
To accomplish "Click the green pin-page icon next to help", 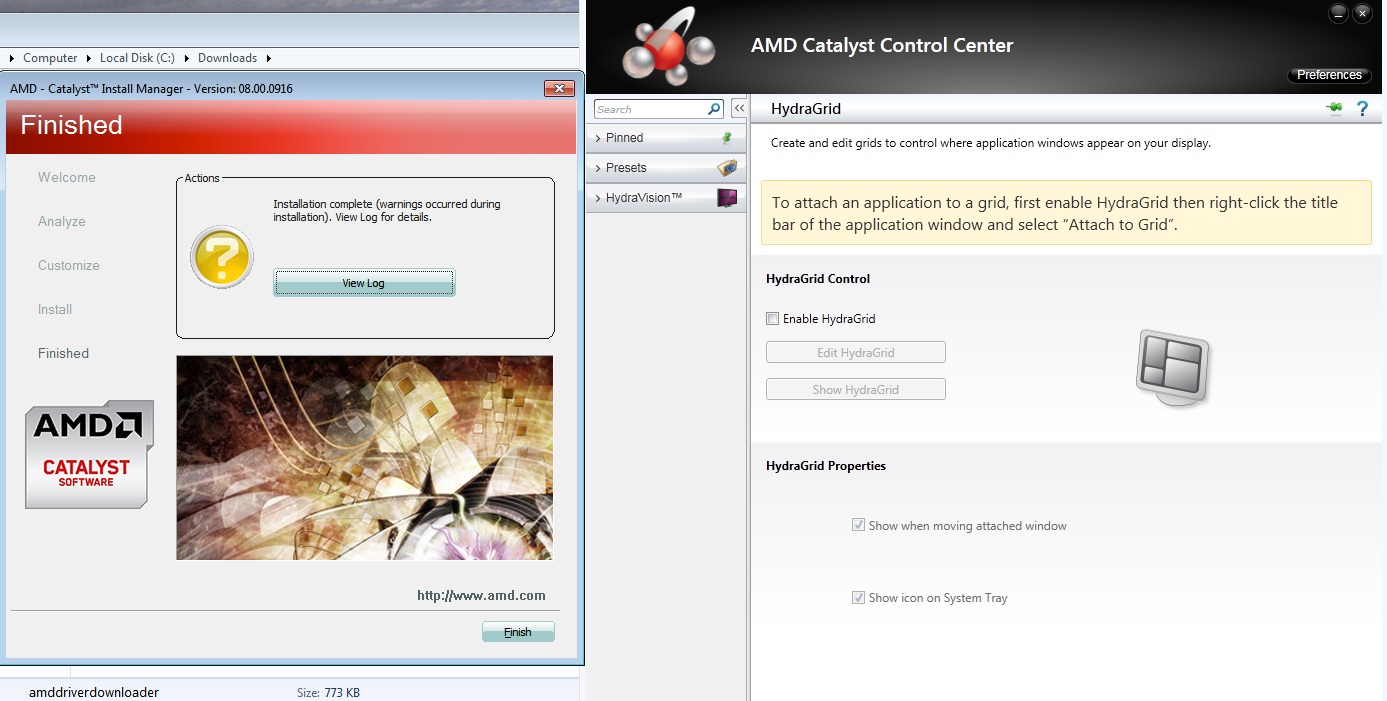I will [1334, 108].
